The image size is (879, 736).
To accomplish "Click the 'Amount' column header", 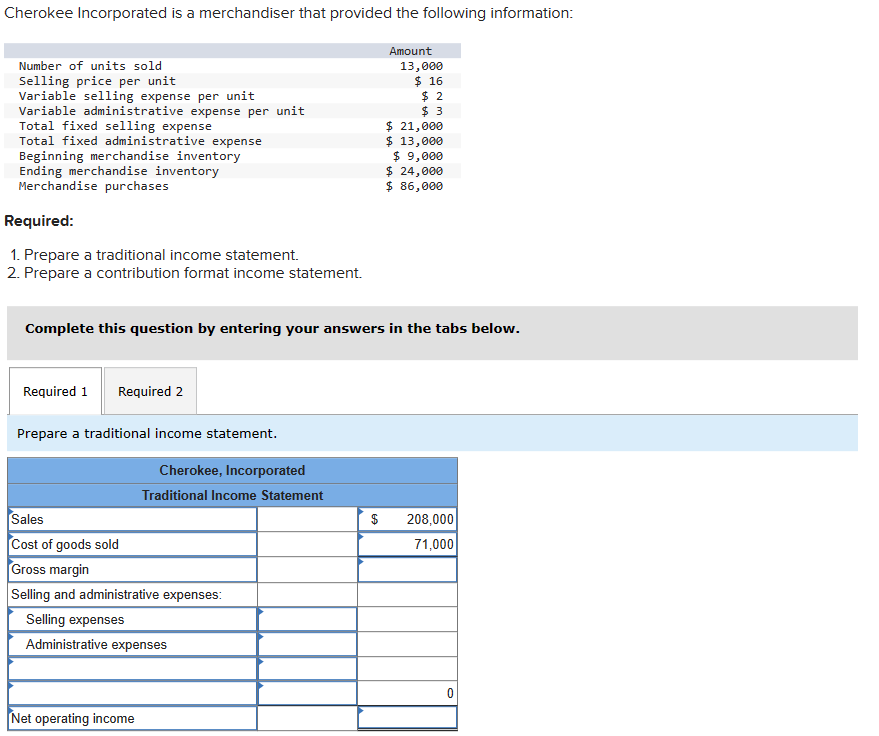I will click(410, 51).
